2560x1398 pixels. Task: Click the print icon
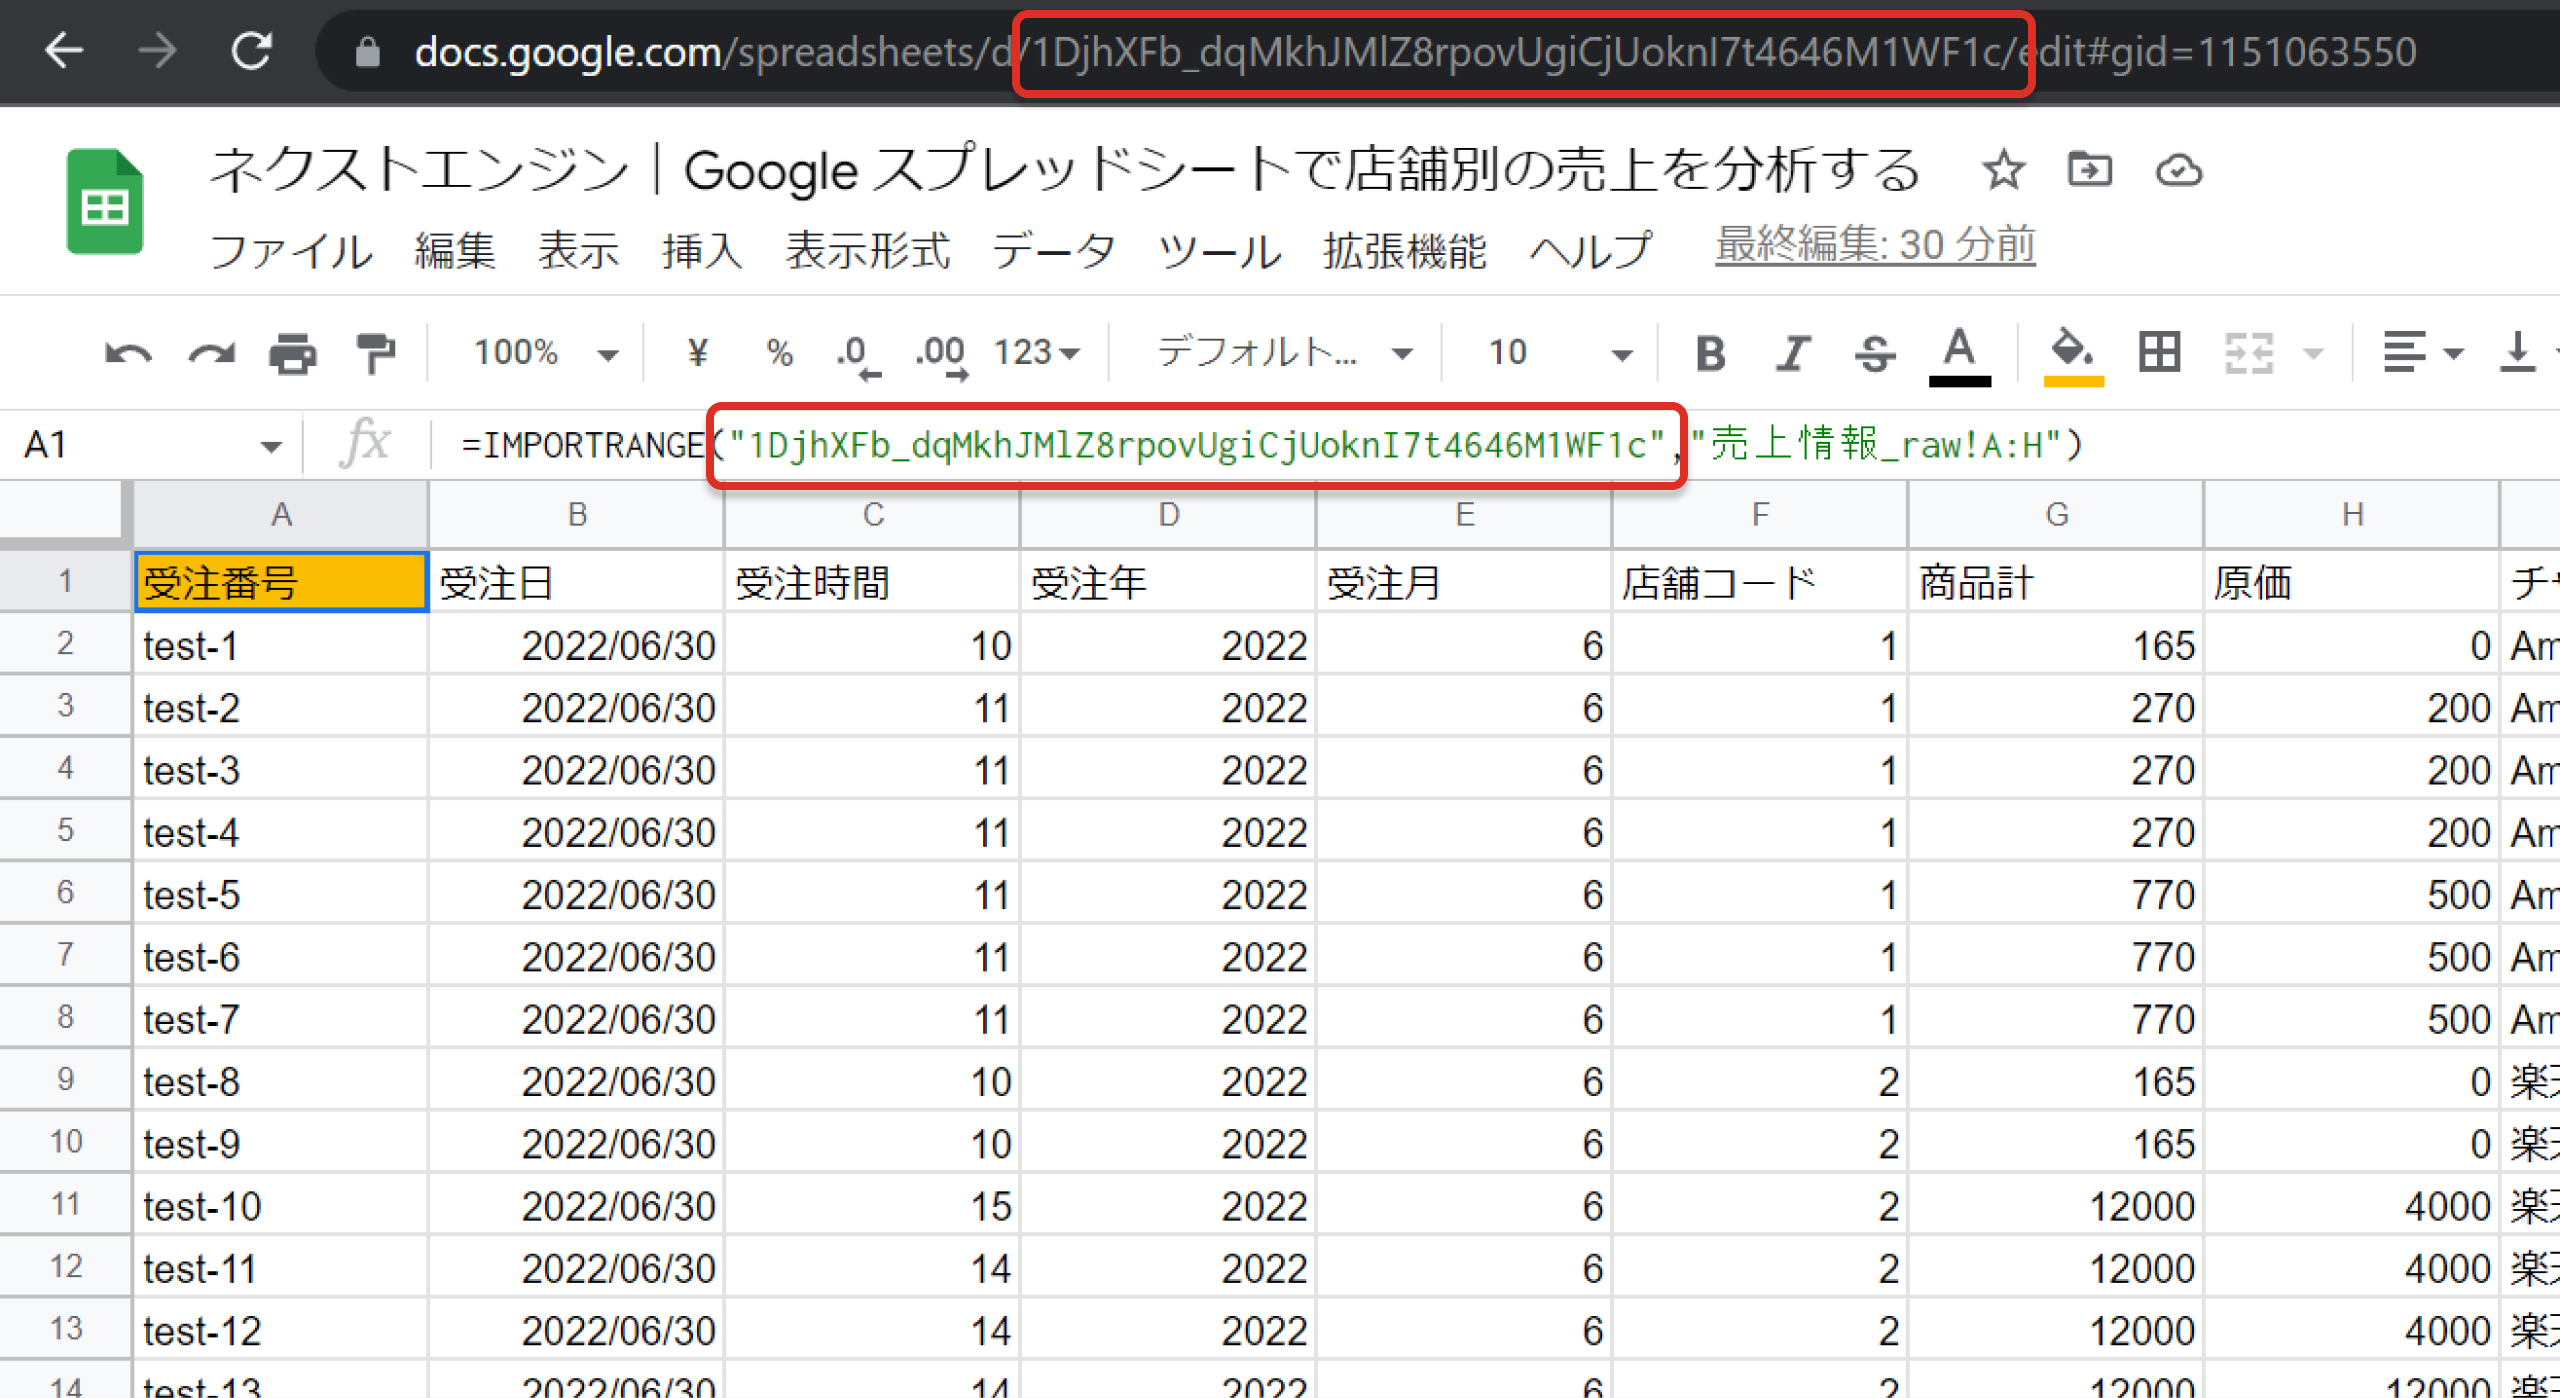coord(293,353)
